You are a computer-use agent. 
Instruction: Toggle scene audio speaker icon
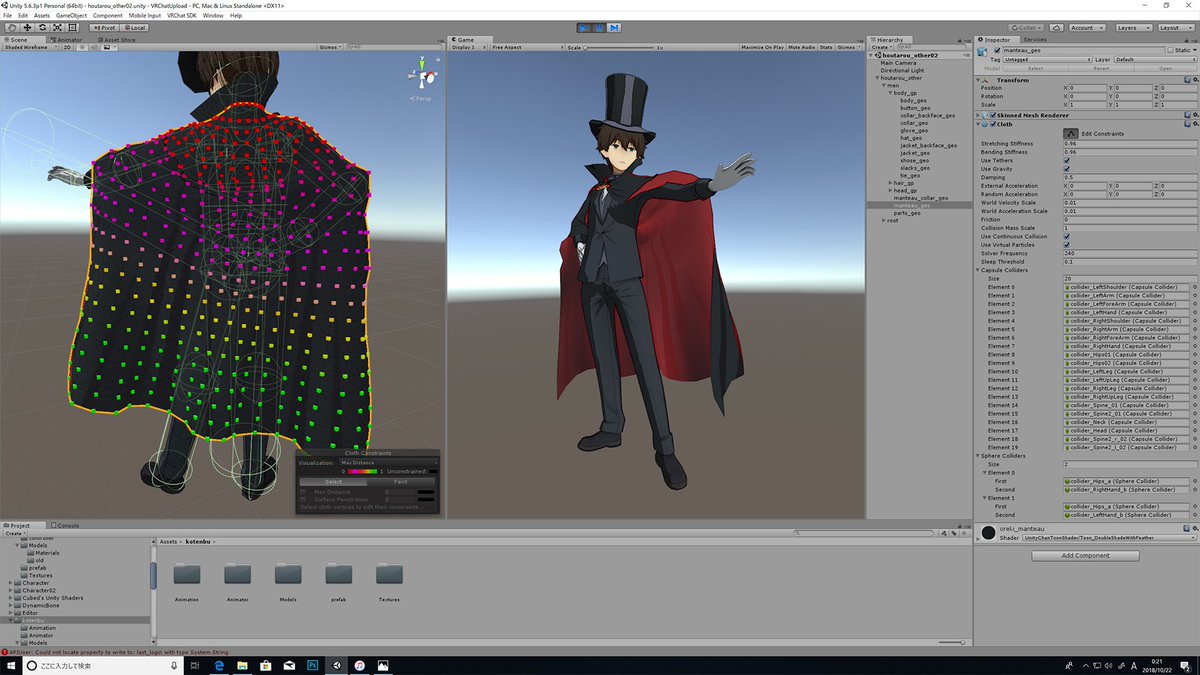(x=94, y=47)
